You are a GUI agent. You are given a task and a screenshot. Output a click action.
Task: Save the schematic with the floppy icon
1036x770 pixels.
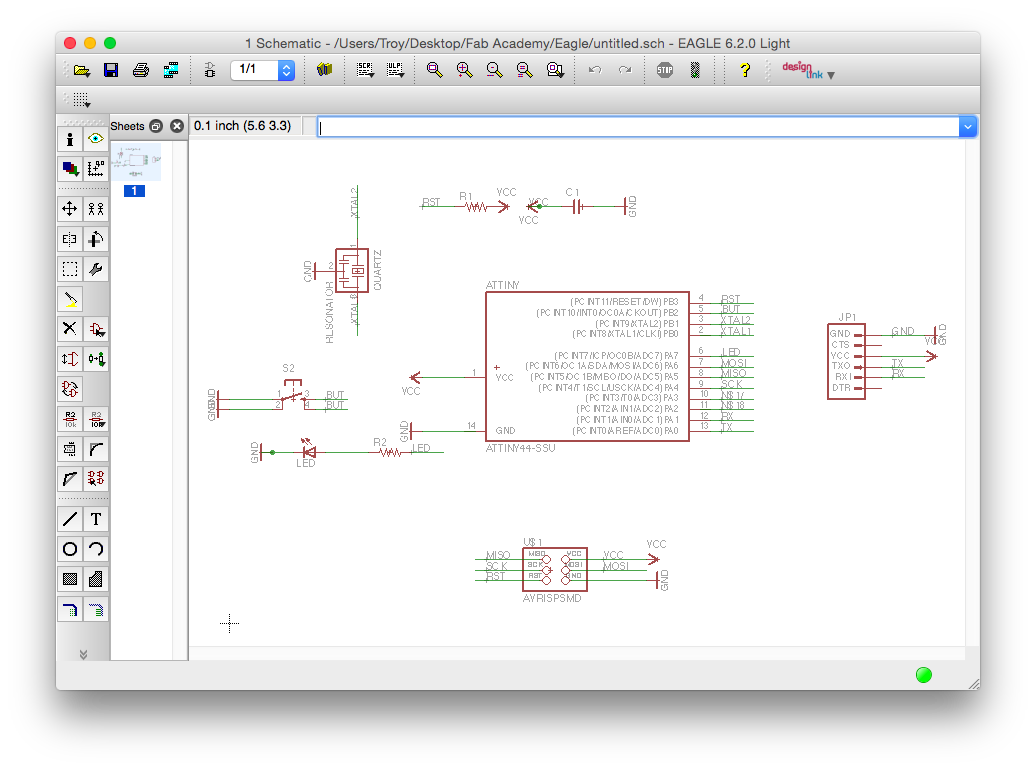(x=111, y=70)
